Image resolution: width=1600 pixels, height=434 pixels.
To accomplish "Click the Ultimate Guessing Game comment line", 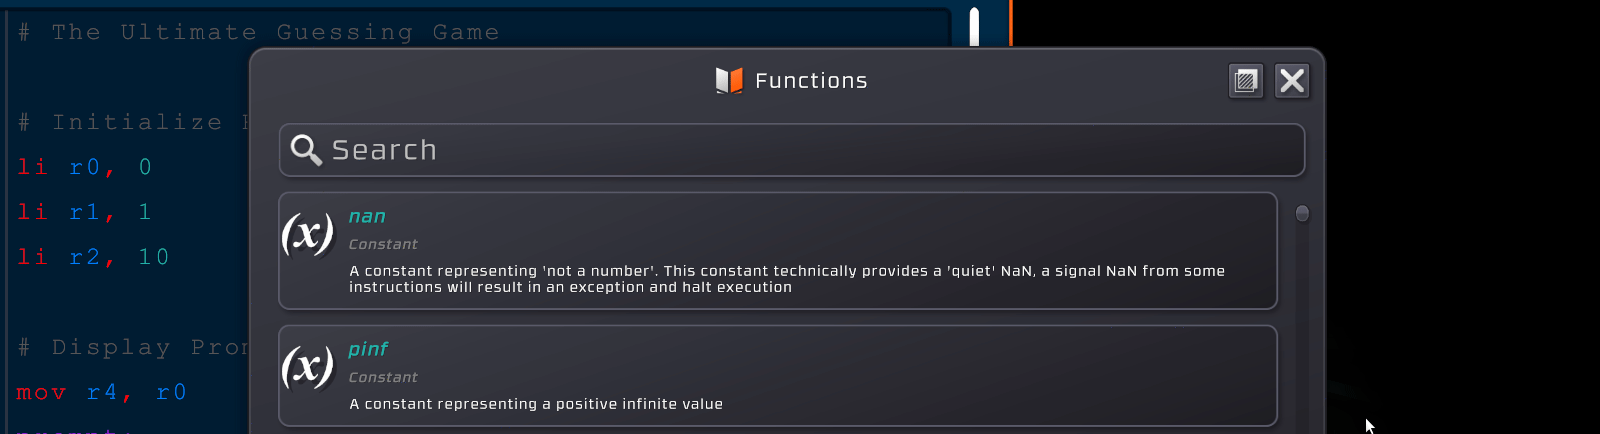I will [260, 32].
